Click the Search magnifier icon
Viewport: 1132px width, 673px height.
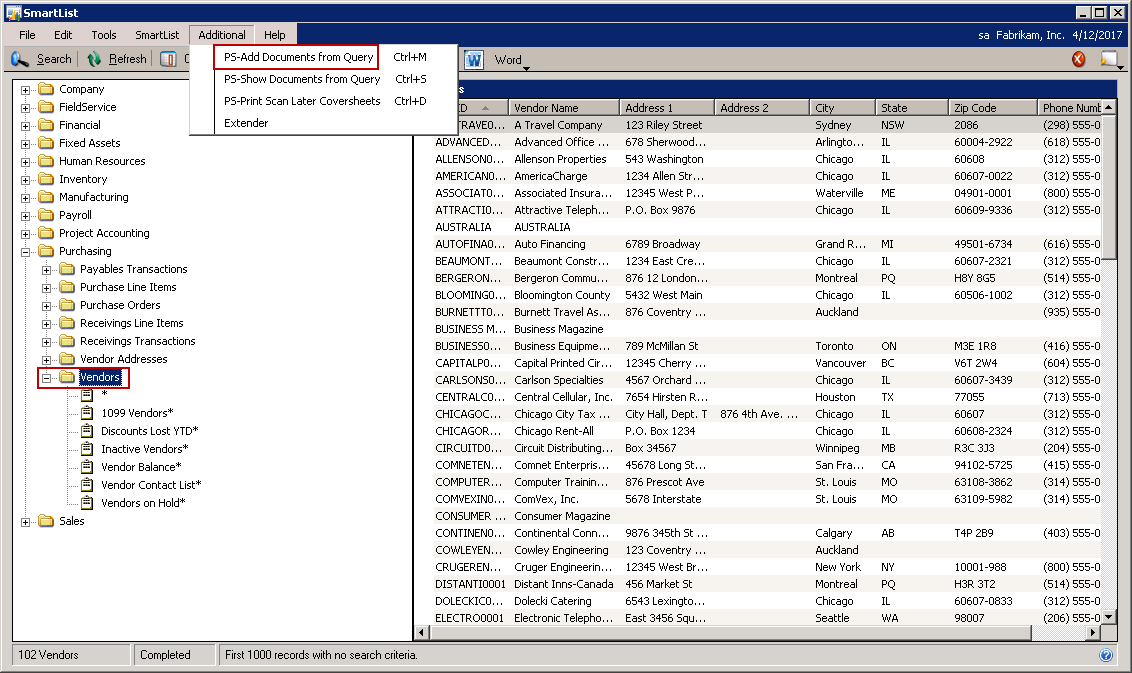20,59
